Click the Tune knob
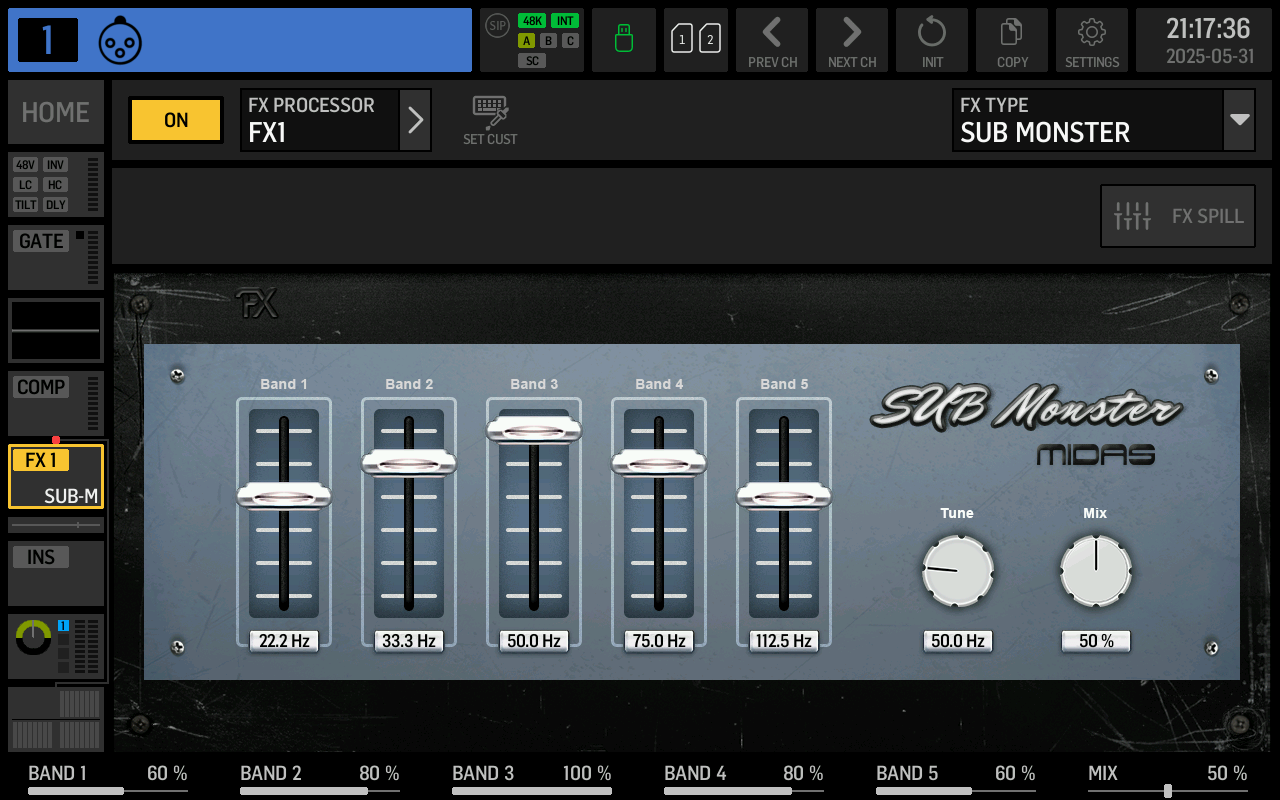This screenshot has height=800, width=1280. [958, 571]
